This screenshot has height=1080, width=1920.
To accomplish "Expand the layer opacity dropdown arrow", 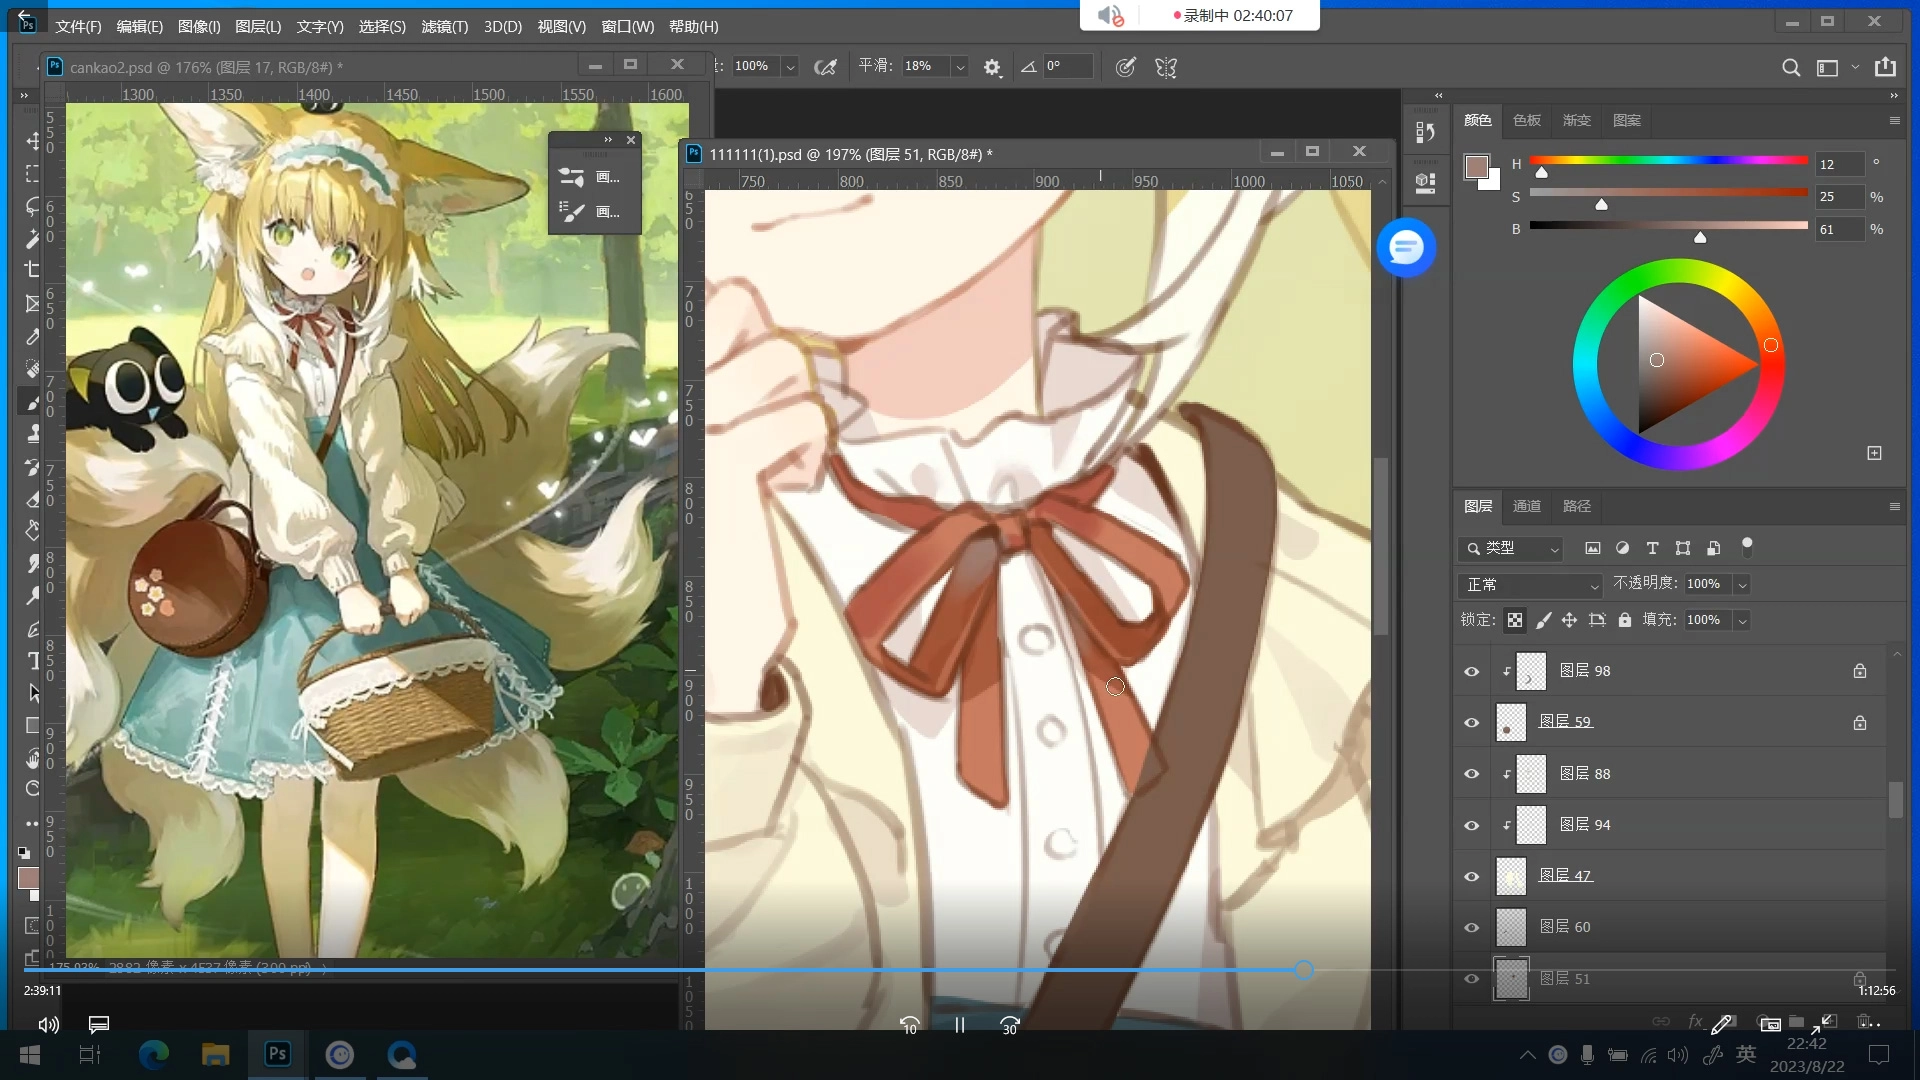I will coord(1742,584).
